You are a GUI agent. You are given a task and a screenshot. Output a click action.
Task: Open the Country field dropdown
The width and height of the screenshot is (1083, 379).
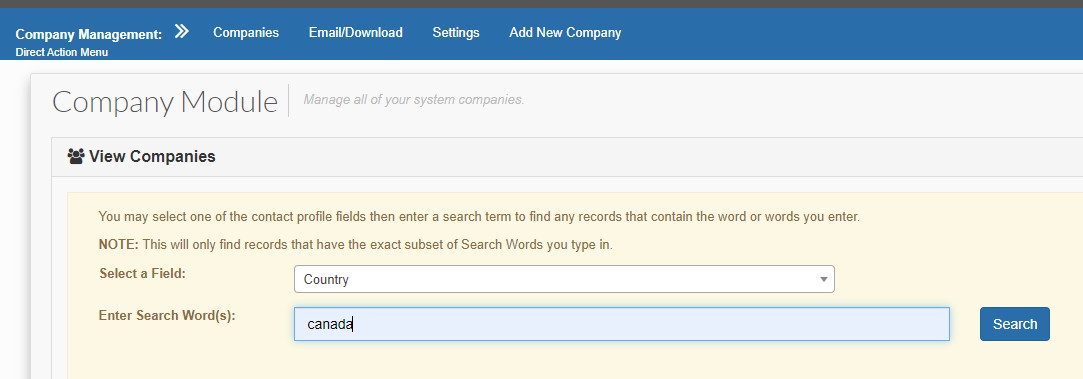[x=564, y=279]
